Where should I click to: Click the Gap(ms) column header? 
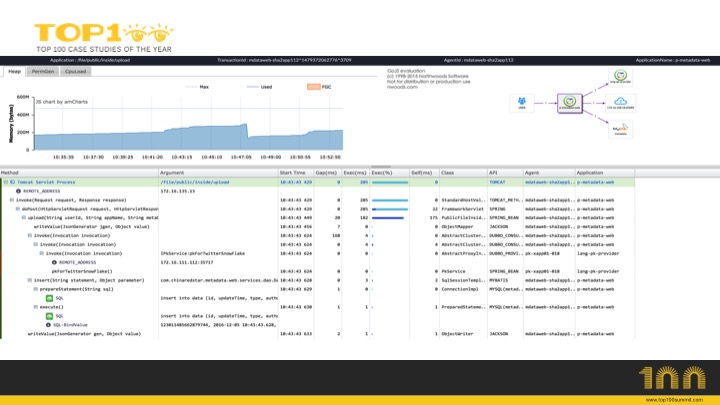327,173
